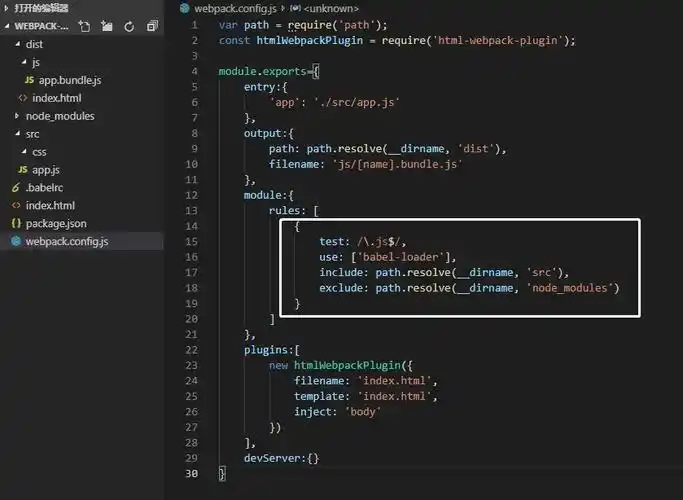683x500 pixels.
Task: Click the webpack icon in the breadcrumb
Action: click(x=185, y=8)
